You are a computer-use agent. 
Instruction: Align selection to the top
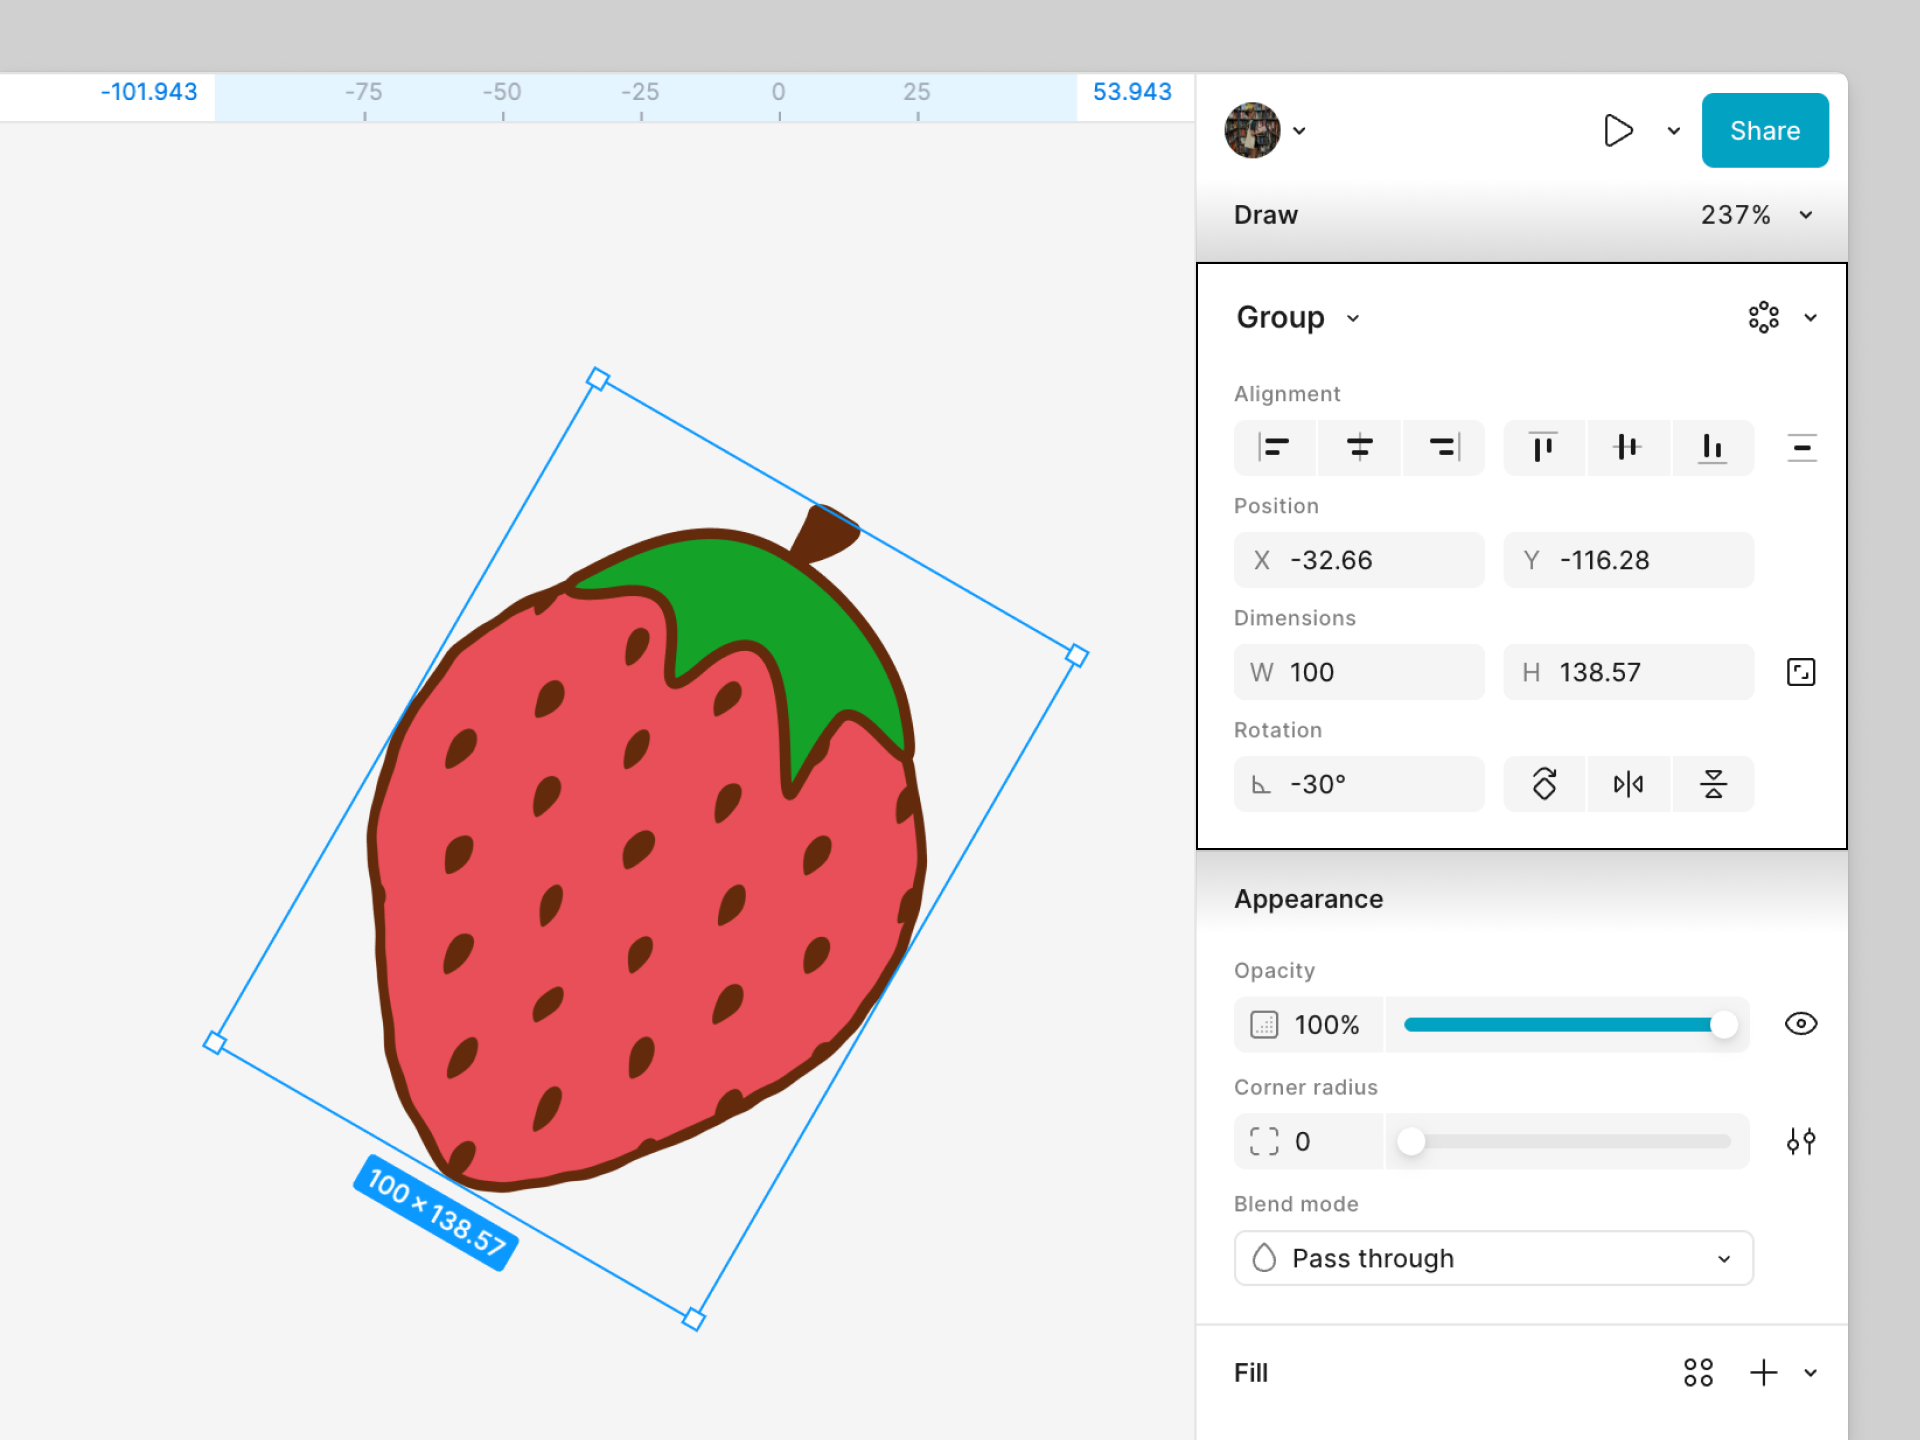[1544, 447]
